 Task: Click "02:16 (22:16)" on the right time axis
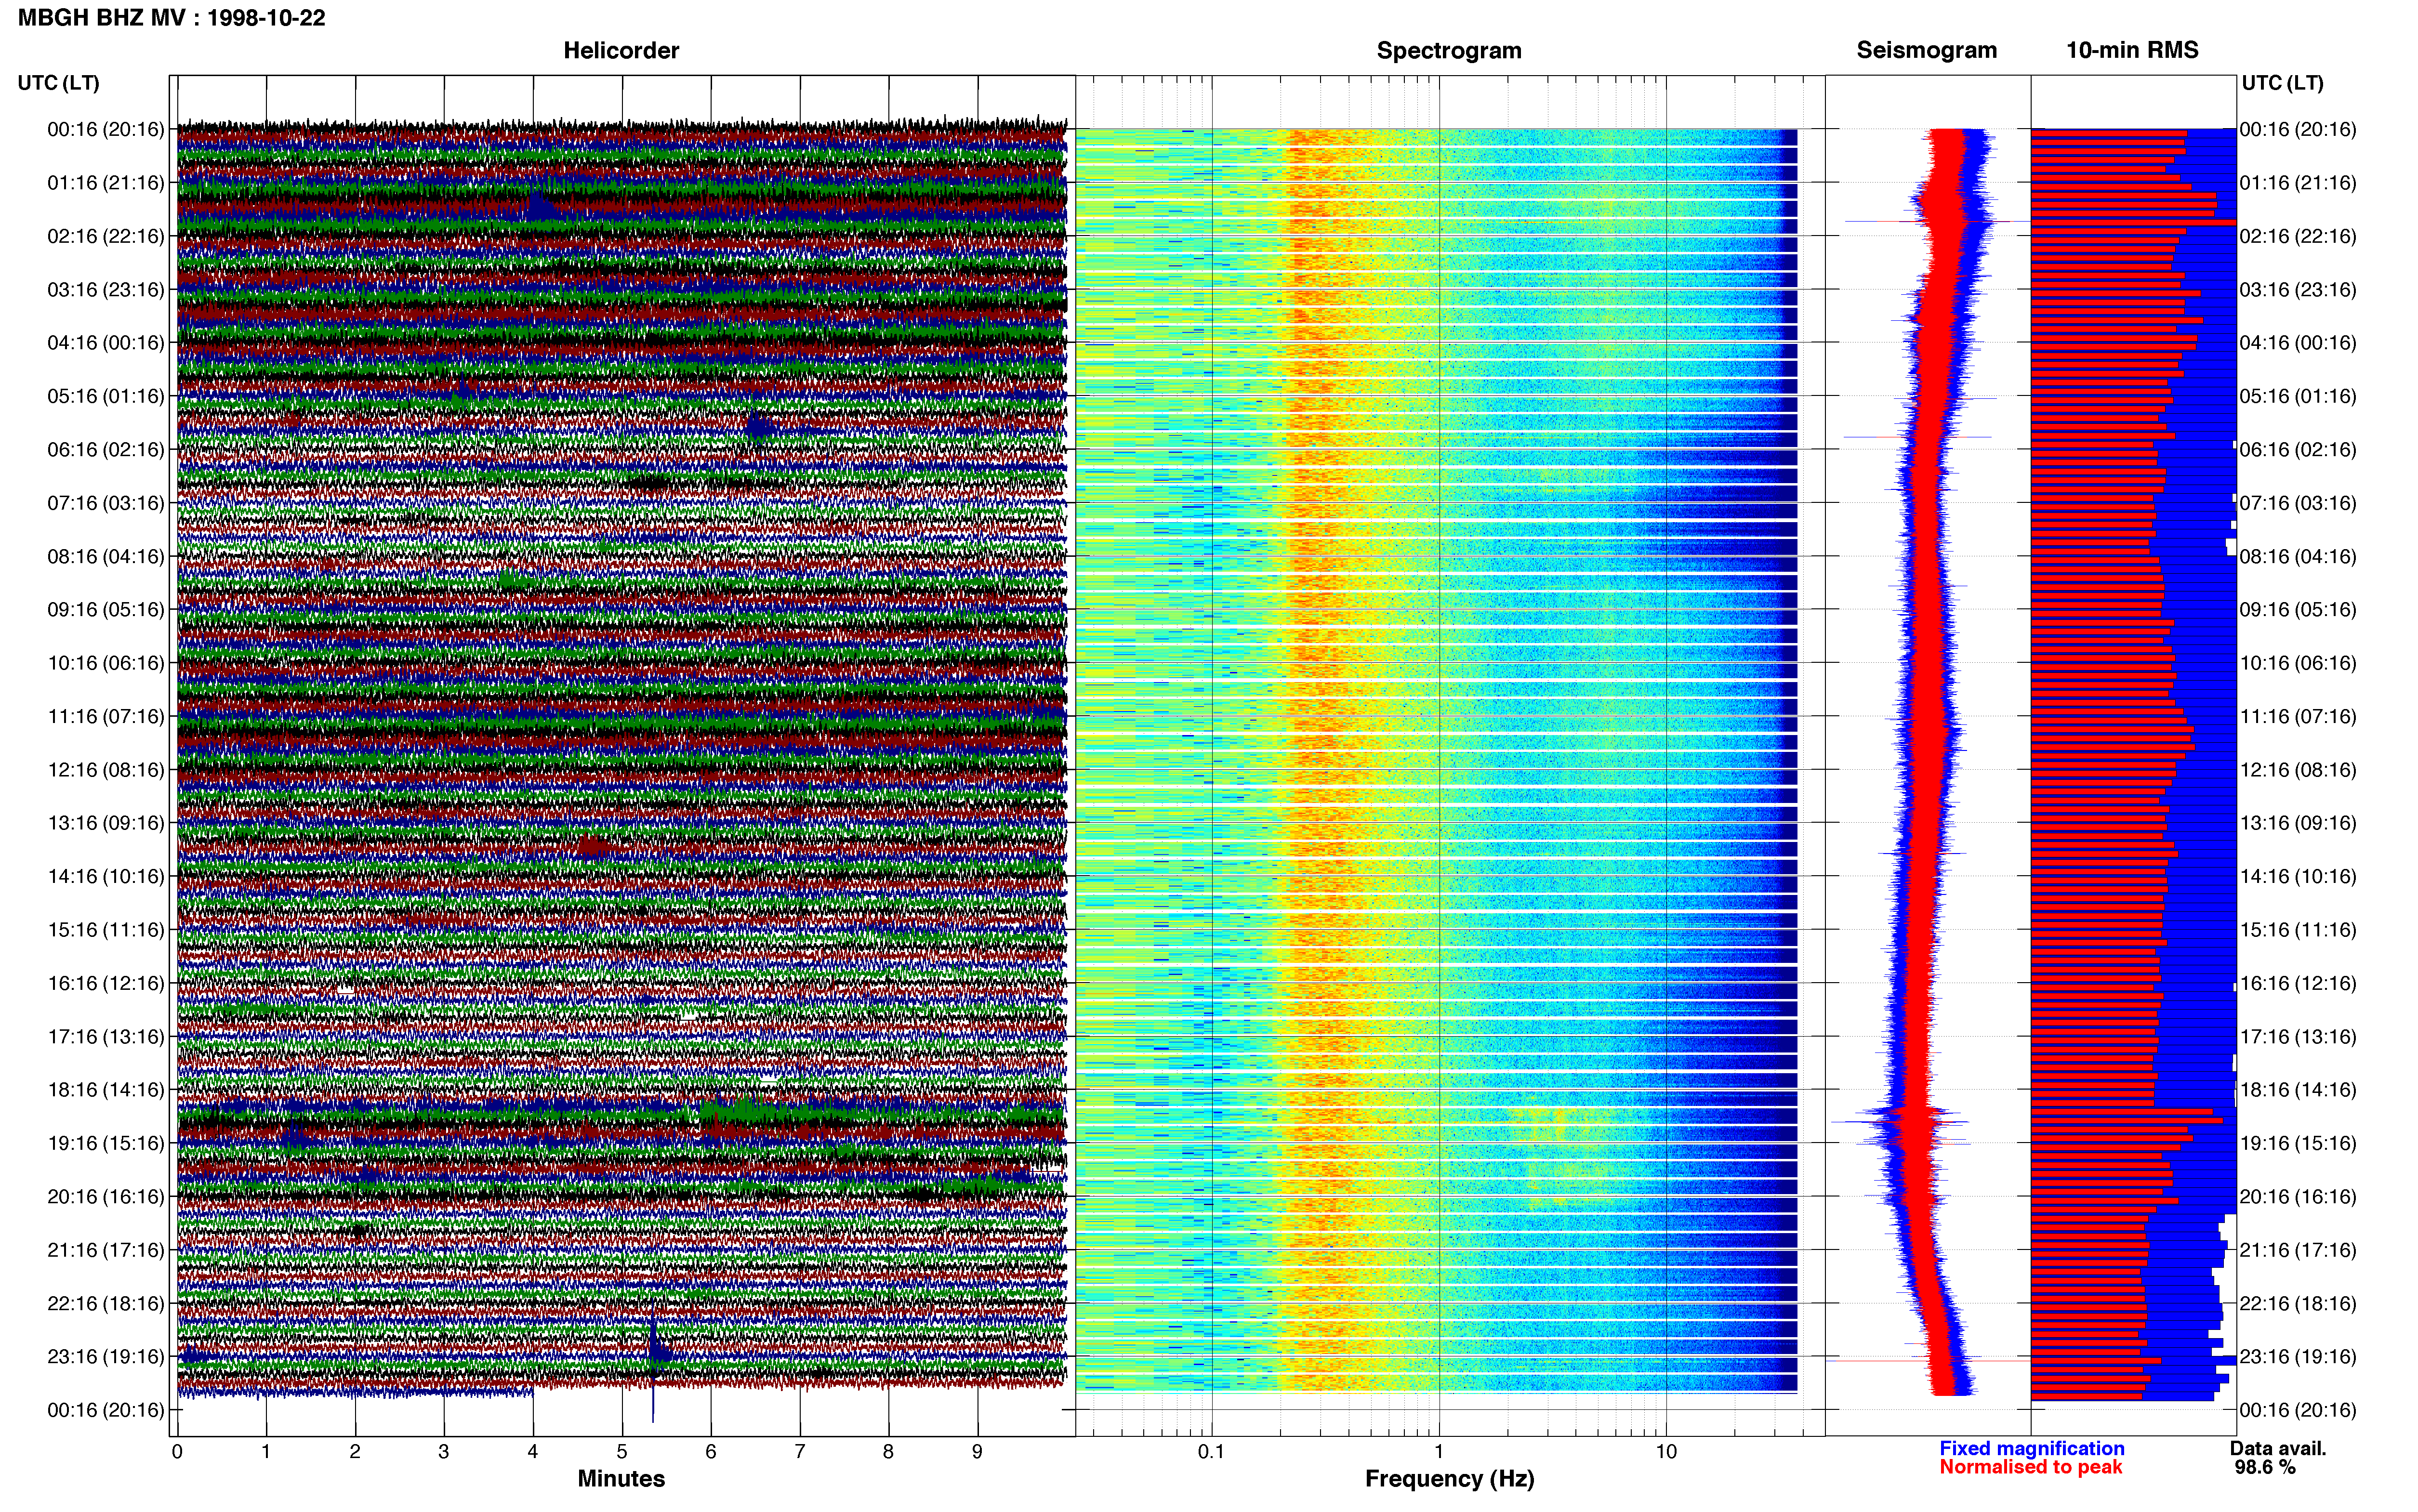[x=2298, y=236]
